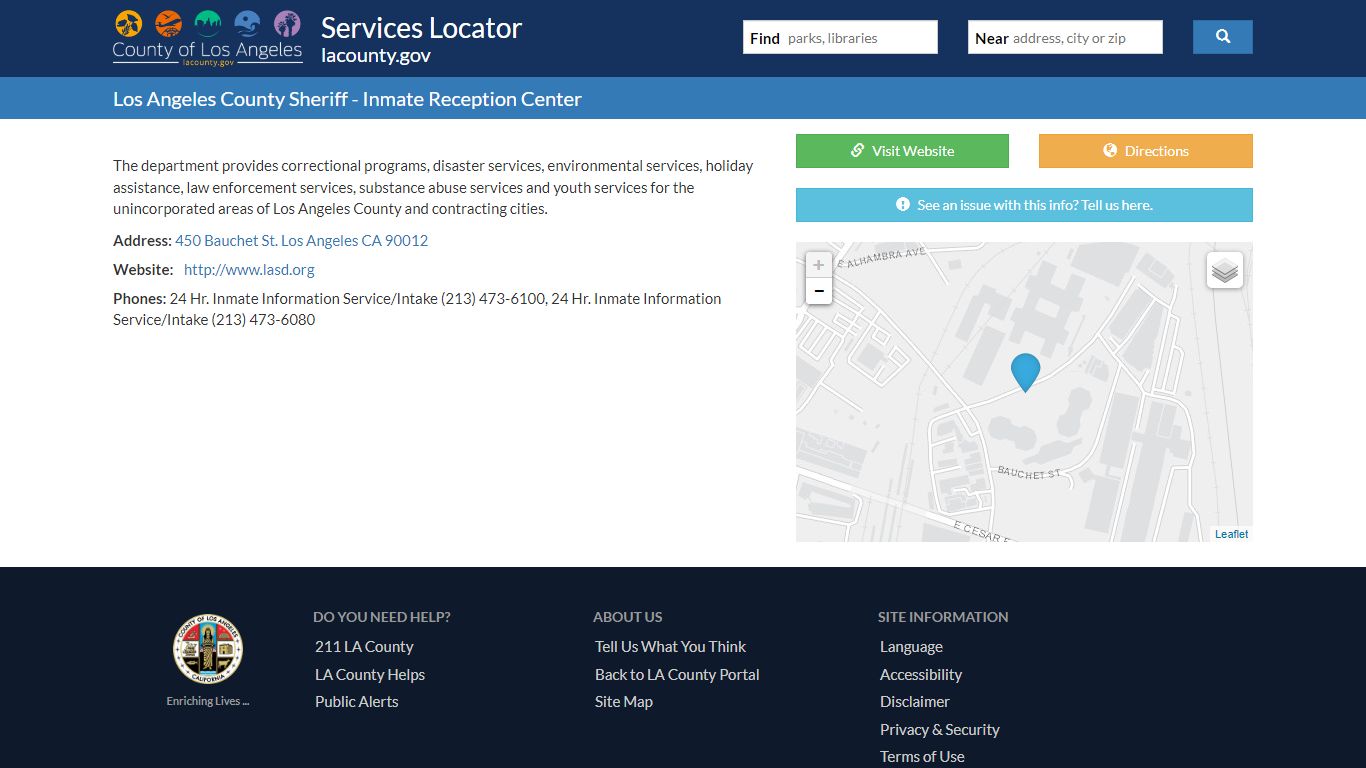The width and height of the screenshot is (1366, 768).
Task: Zoom in on the map
Action: [819, 265]
